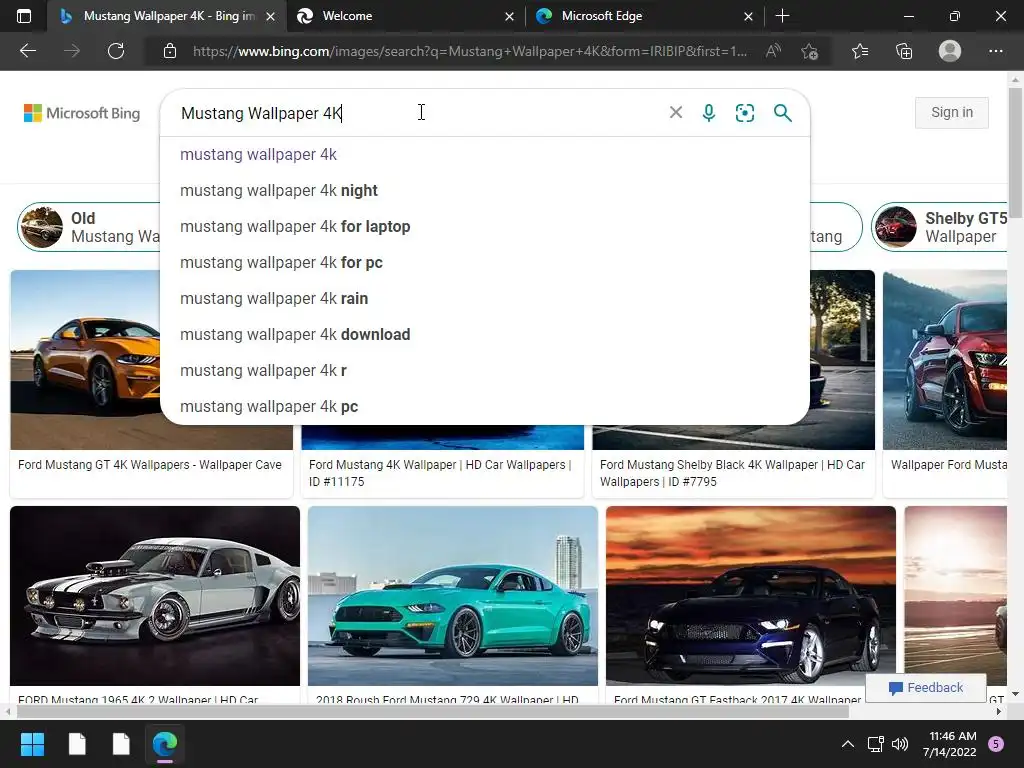
Task: Open the Collections icon
Action: click(x=904, y=51)
